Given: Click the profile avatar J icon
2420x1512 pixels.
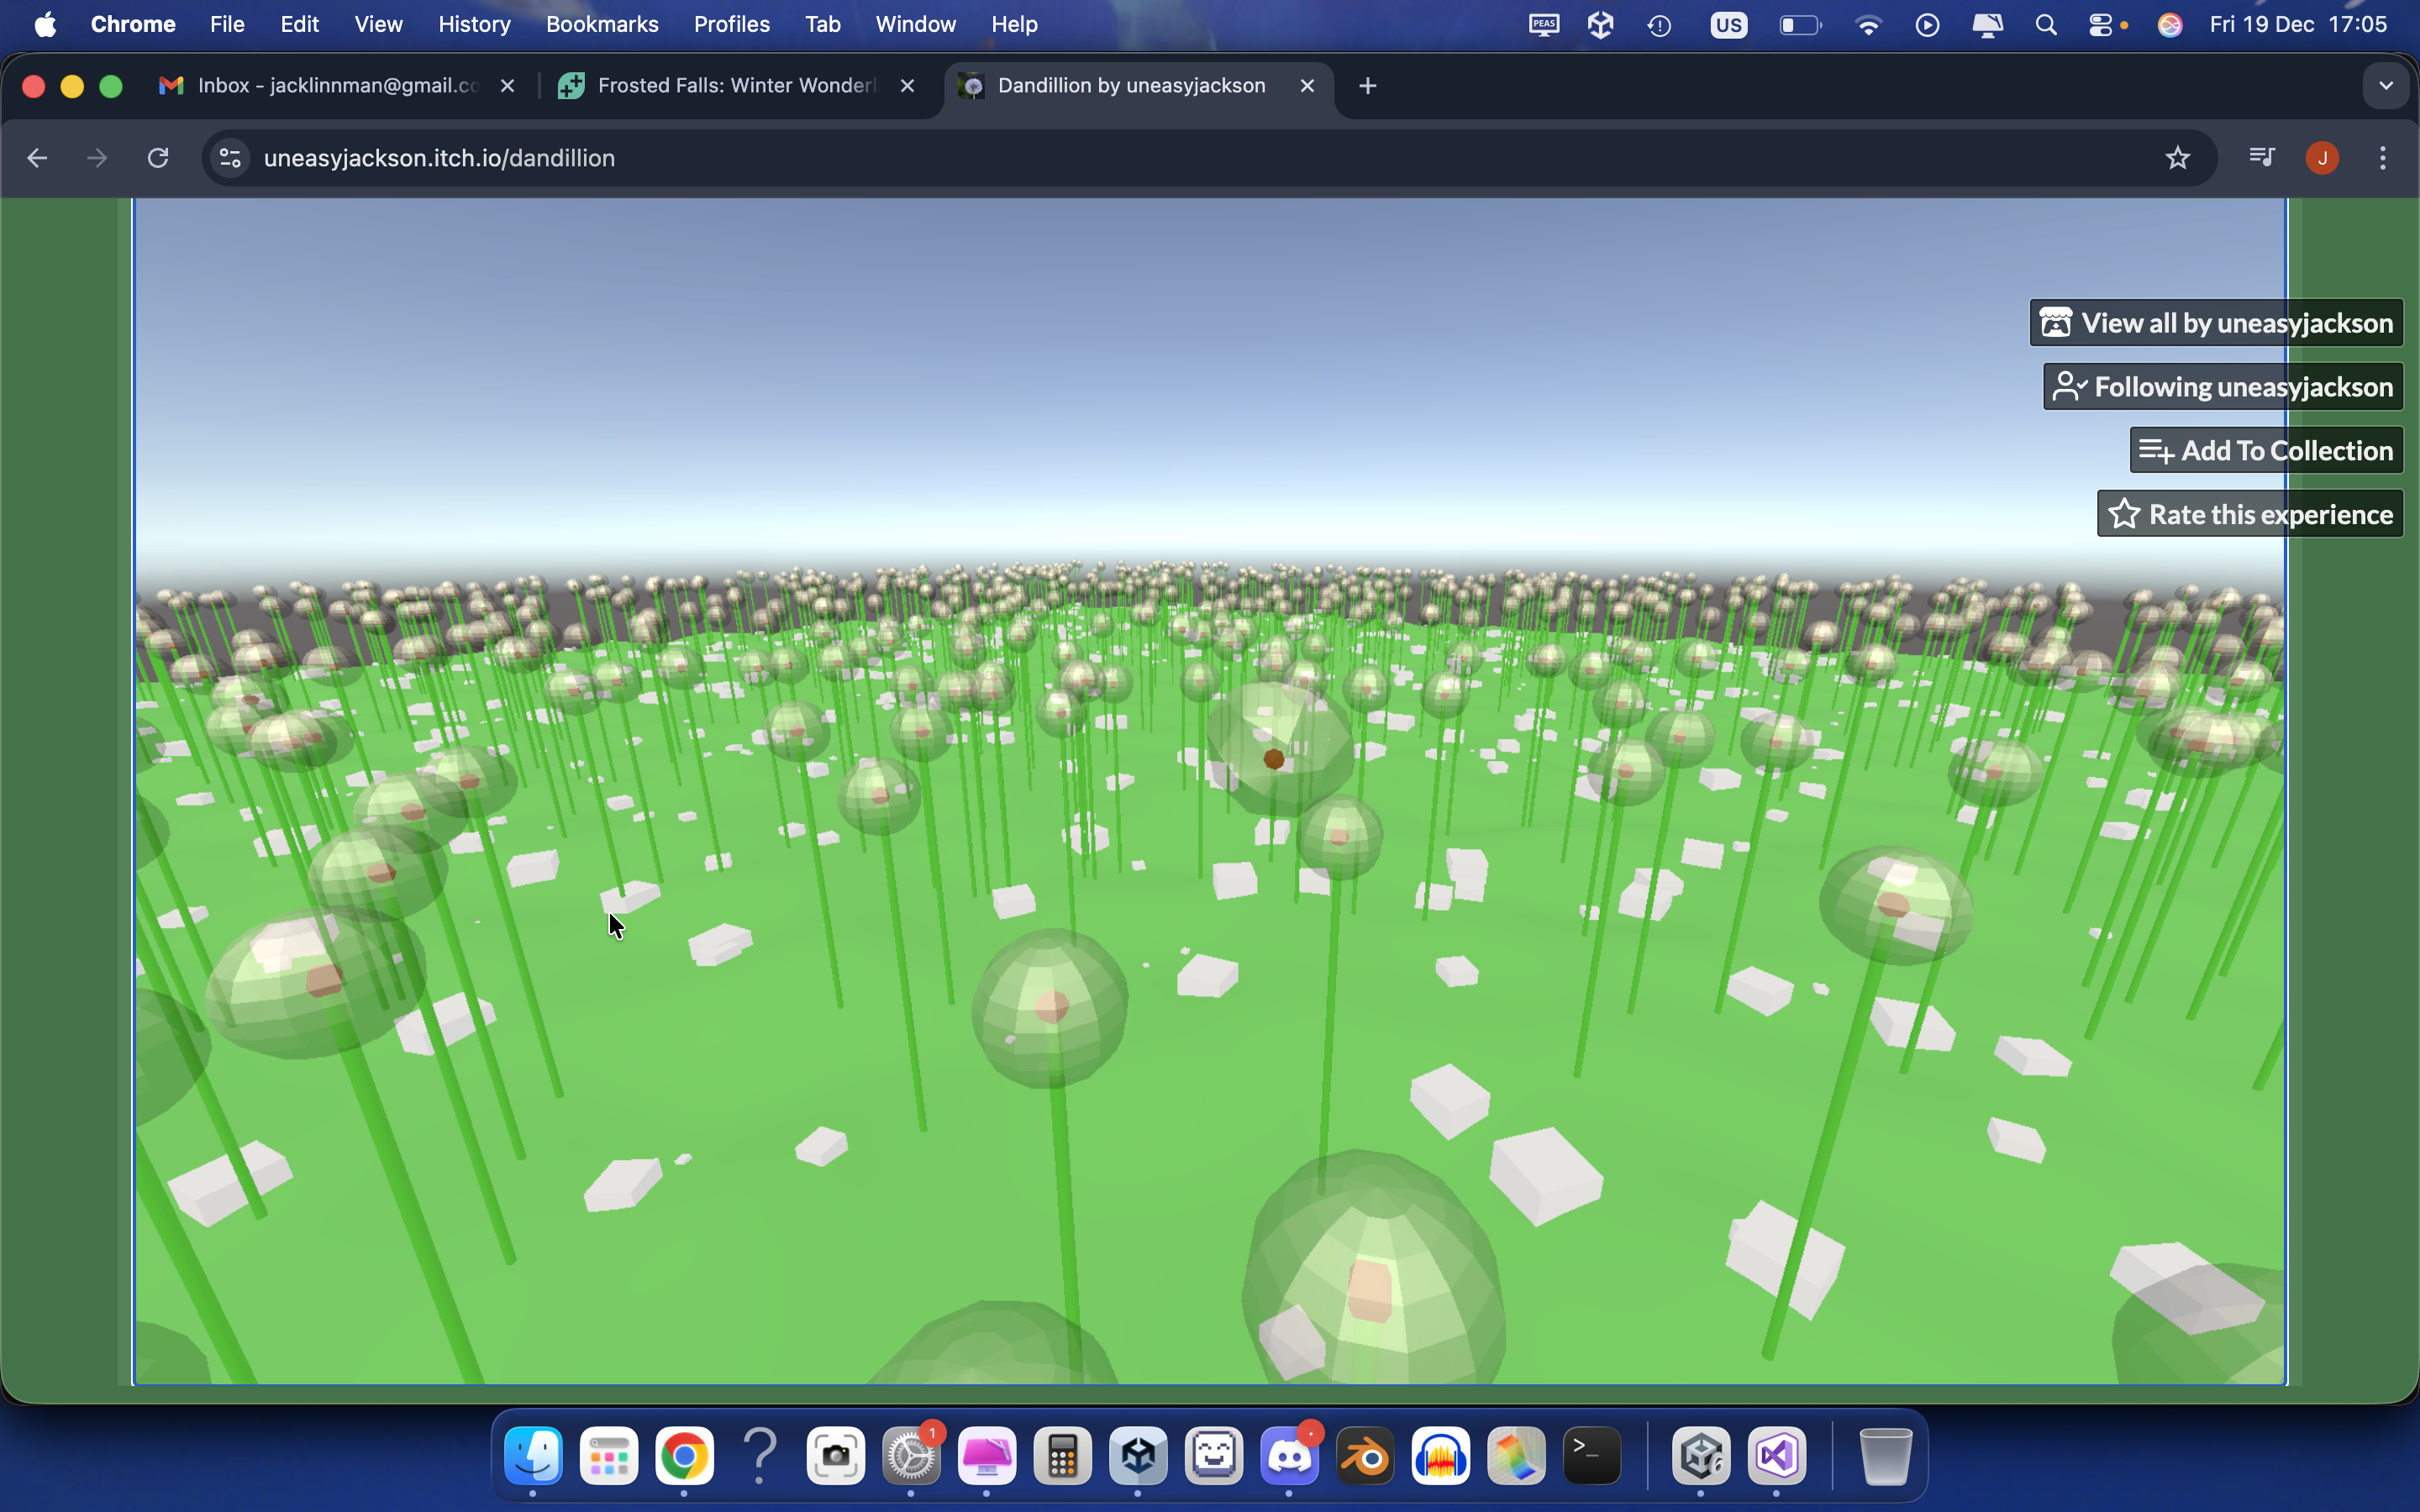Looking at the screenshot, I should point(2321,158).
